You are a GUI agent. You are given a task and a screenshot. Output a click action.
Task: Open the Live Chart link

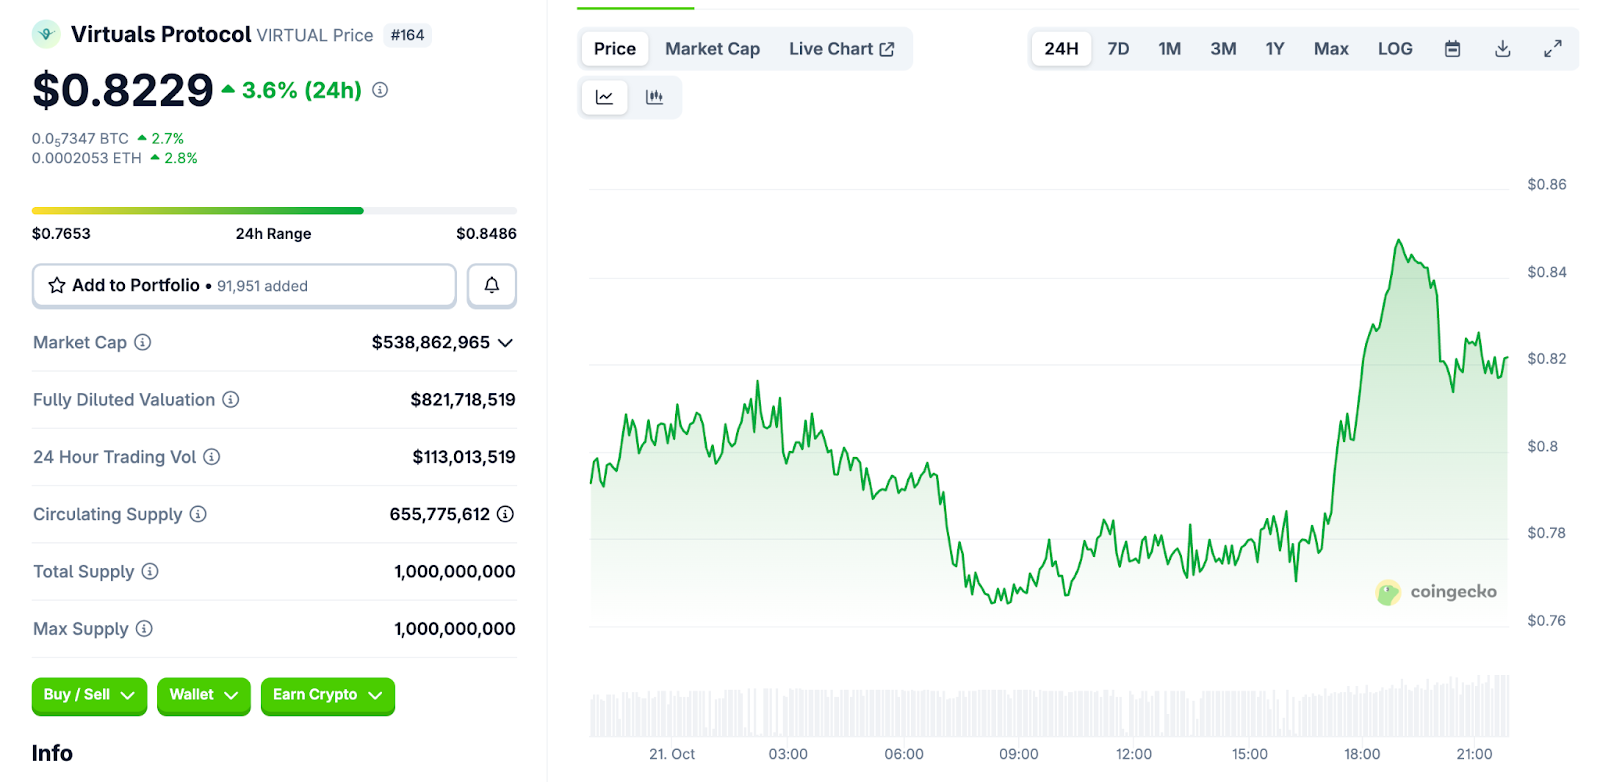pos(841,49)
